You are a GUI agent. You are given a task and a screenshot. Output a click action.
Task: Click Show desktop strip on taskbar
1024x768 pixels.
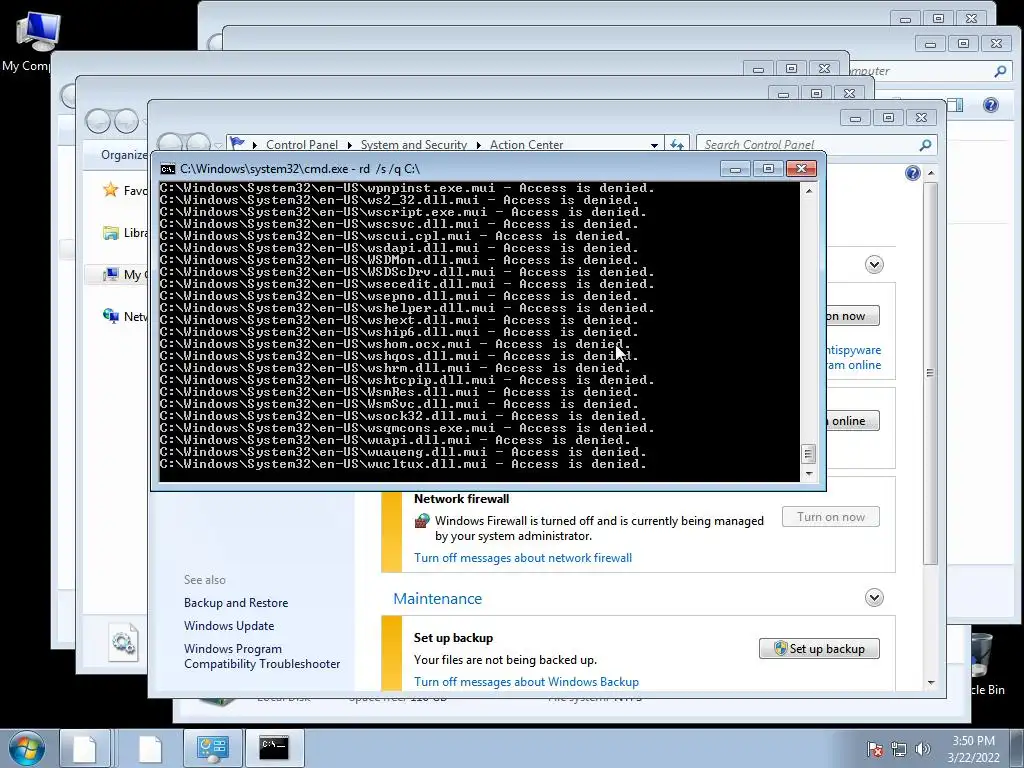click(1017, 748)
